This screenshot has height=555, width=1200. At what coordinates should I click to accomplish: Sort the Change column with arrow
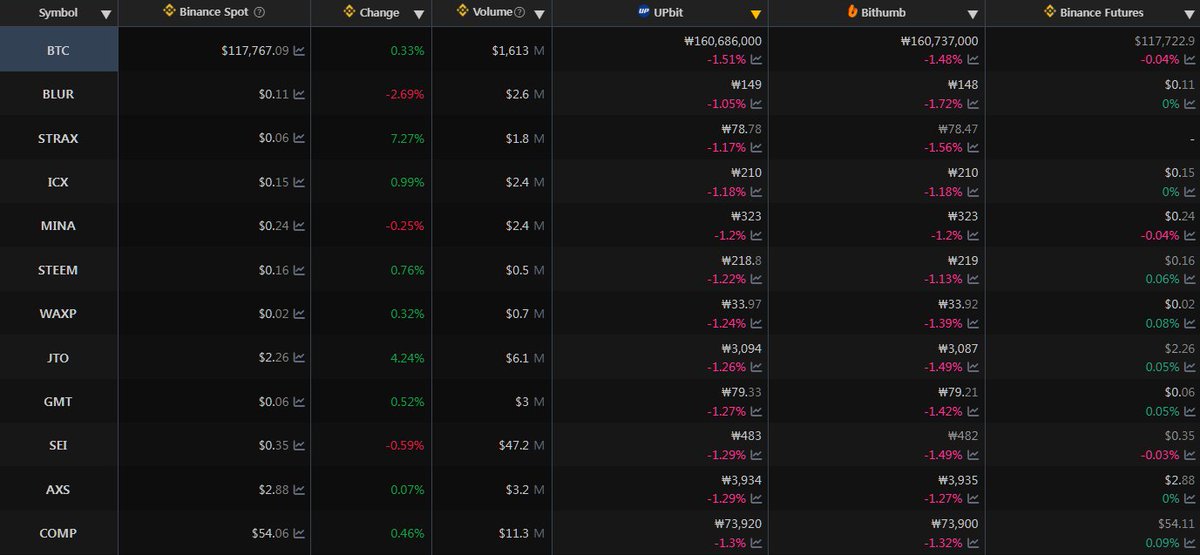(419, 14)
